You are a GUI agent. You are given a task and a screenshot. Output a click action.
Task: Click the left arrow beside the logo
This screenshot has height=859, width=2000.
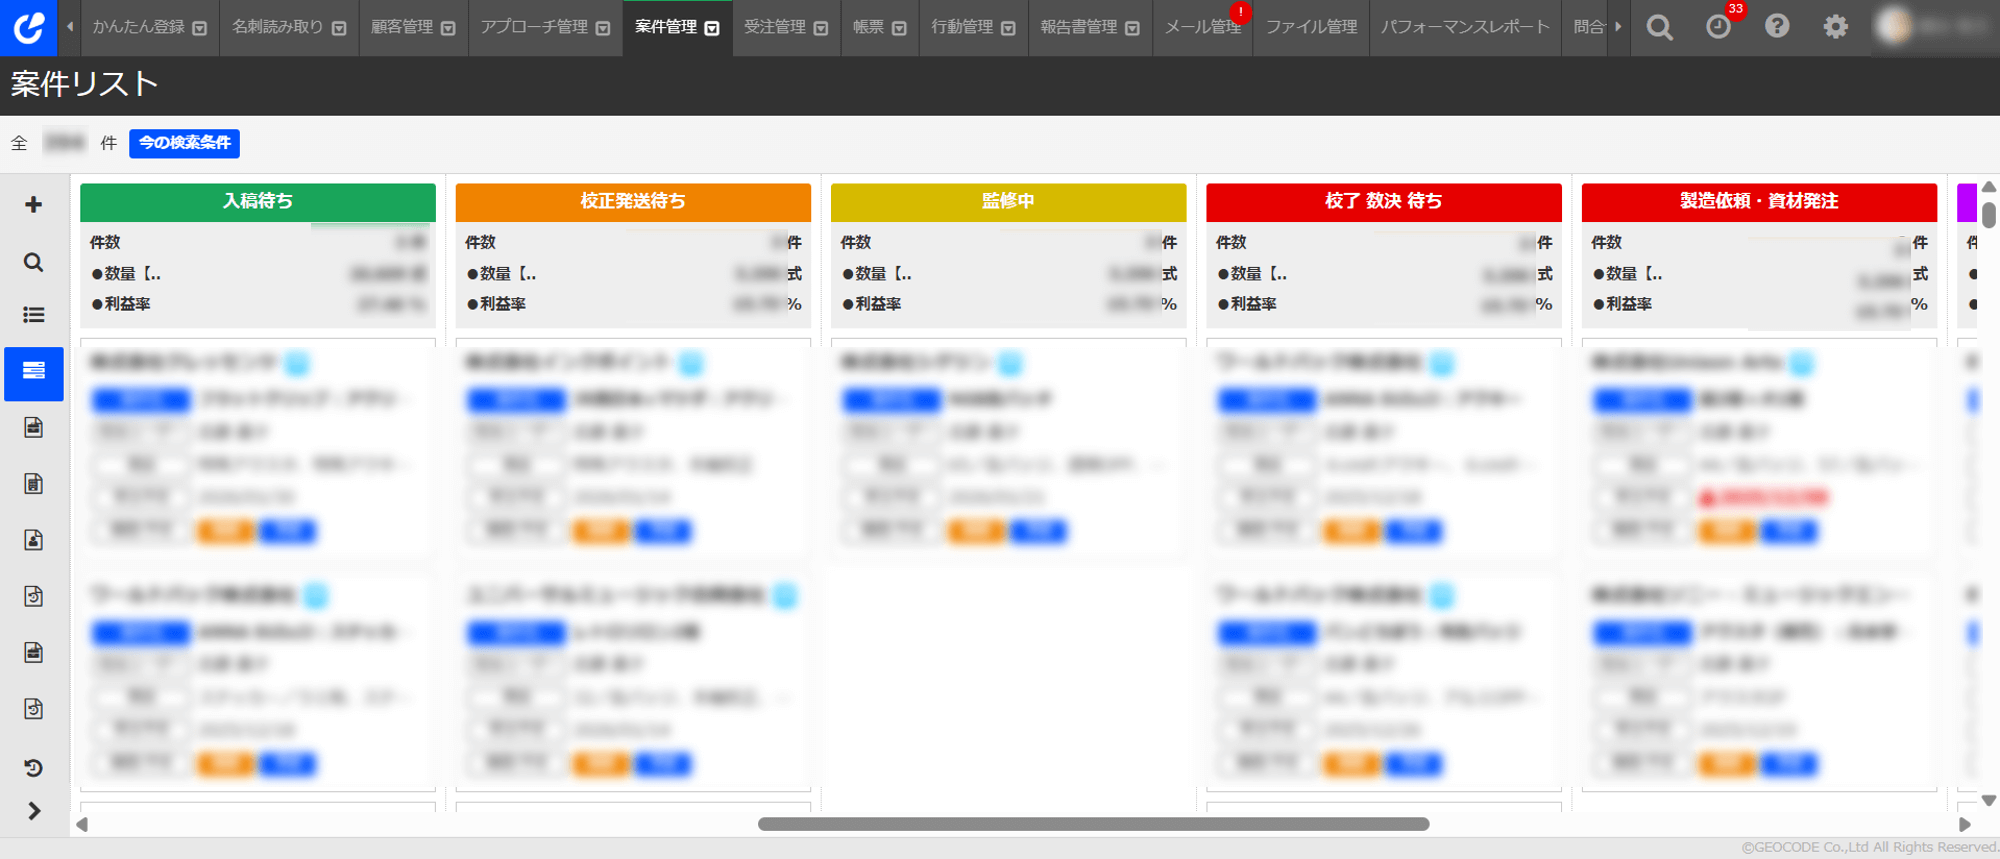click(x=70, y=27)
